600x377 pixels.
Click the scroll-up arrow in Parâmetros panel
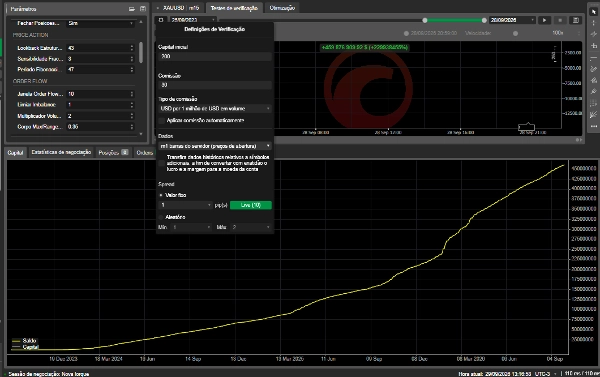pyautogui.click(x=141, y=22)
